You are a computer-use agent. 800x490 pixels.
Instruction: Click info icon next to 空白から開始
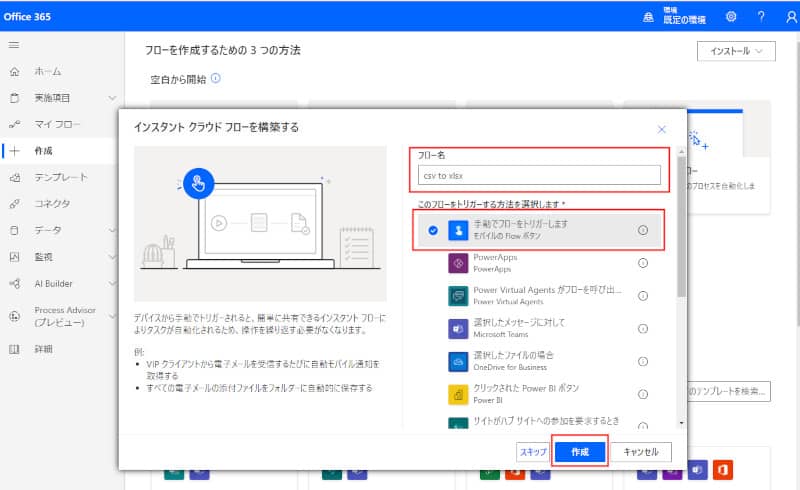click(216, 78)
